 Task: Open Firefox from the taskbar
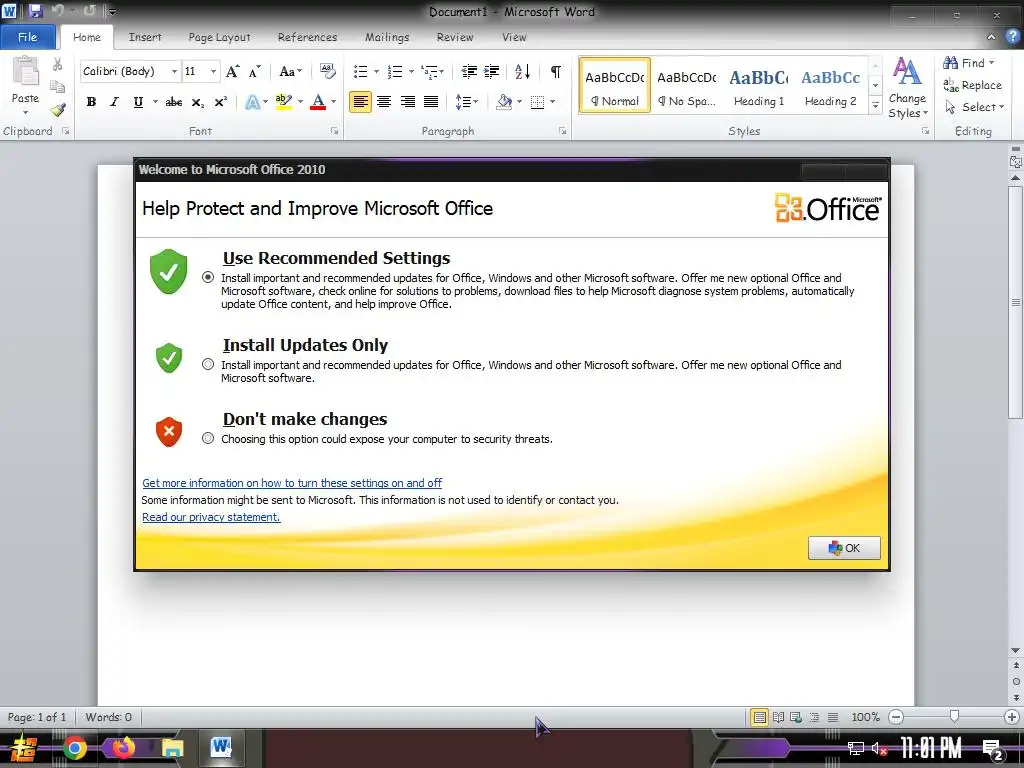123,747
